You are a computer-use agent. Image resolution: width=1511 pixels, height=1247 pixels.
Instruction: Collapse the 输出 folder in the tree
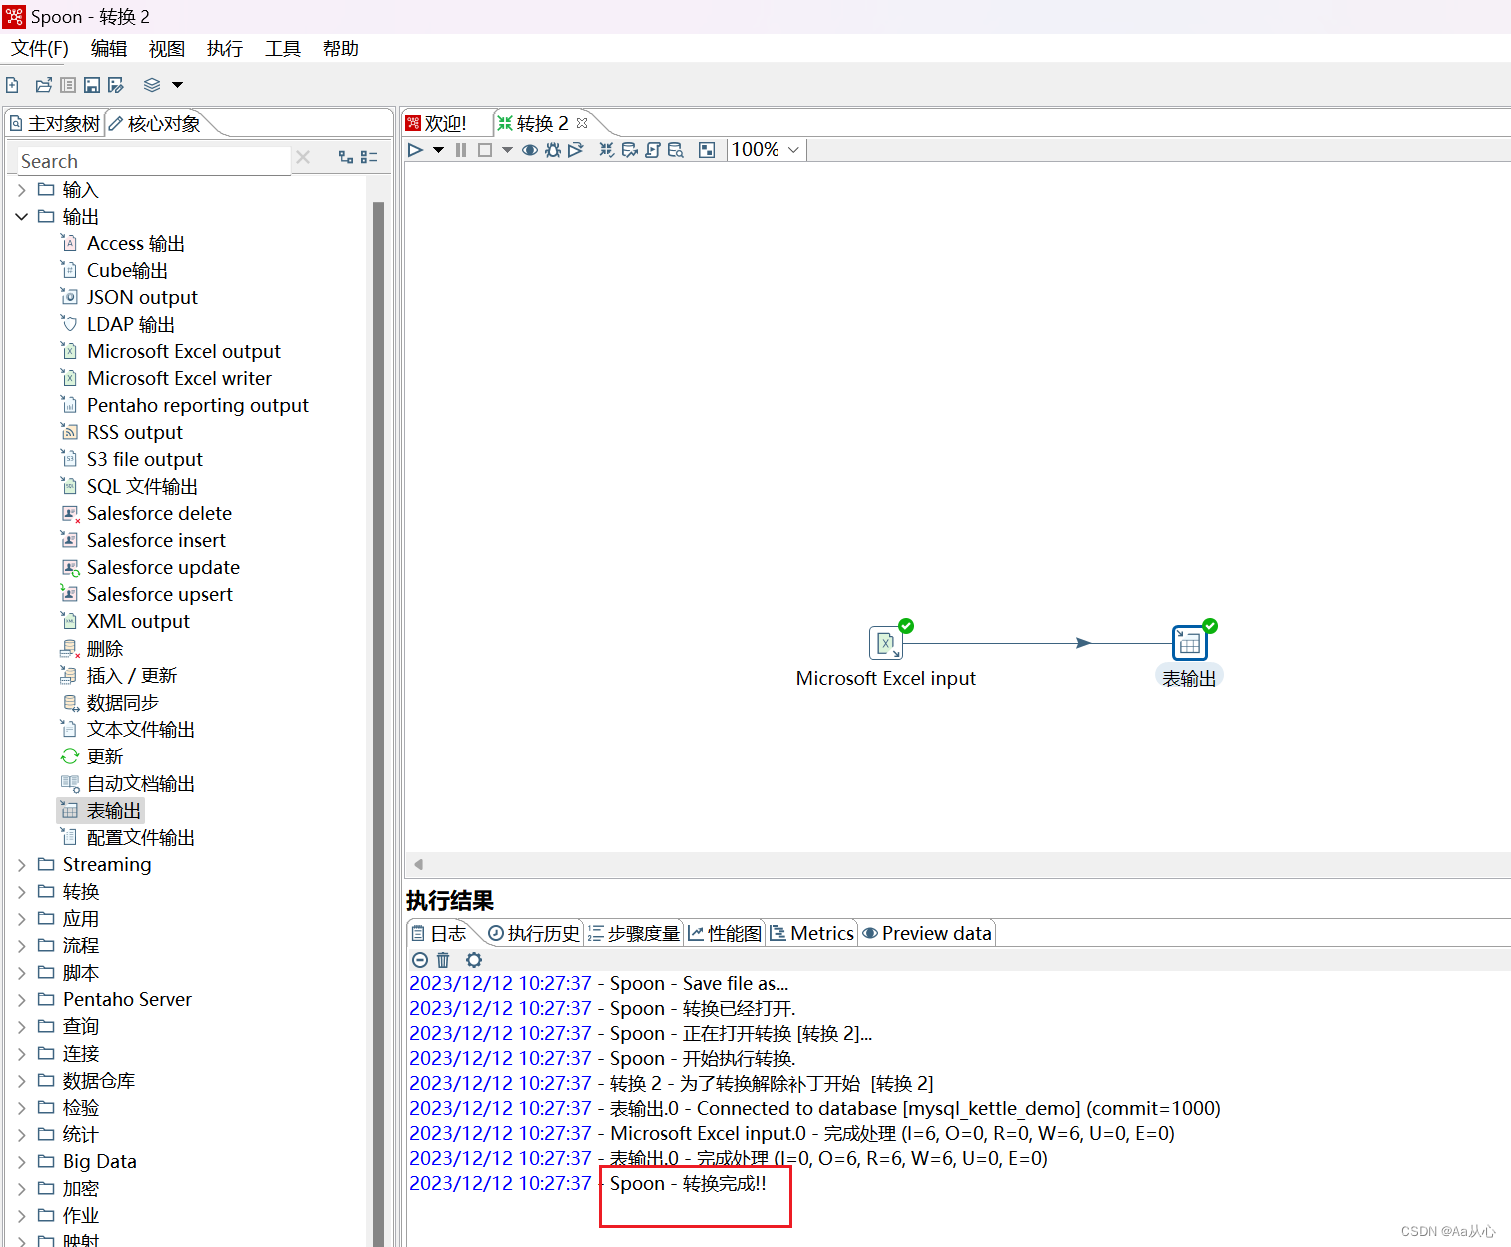(22, 216)
